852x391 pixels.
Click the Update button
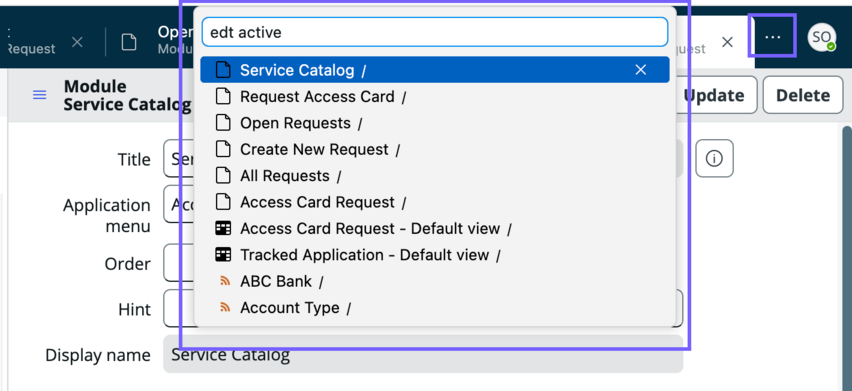pyautogui.click(x=713, y=95)
